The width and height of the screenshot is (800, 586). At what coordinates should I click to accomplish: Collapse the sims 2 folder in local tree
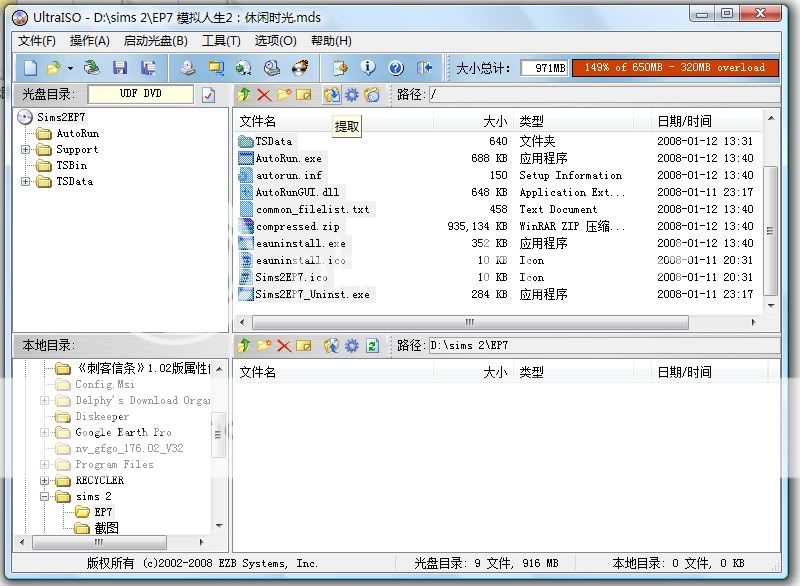45,496
